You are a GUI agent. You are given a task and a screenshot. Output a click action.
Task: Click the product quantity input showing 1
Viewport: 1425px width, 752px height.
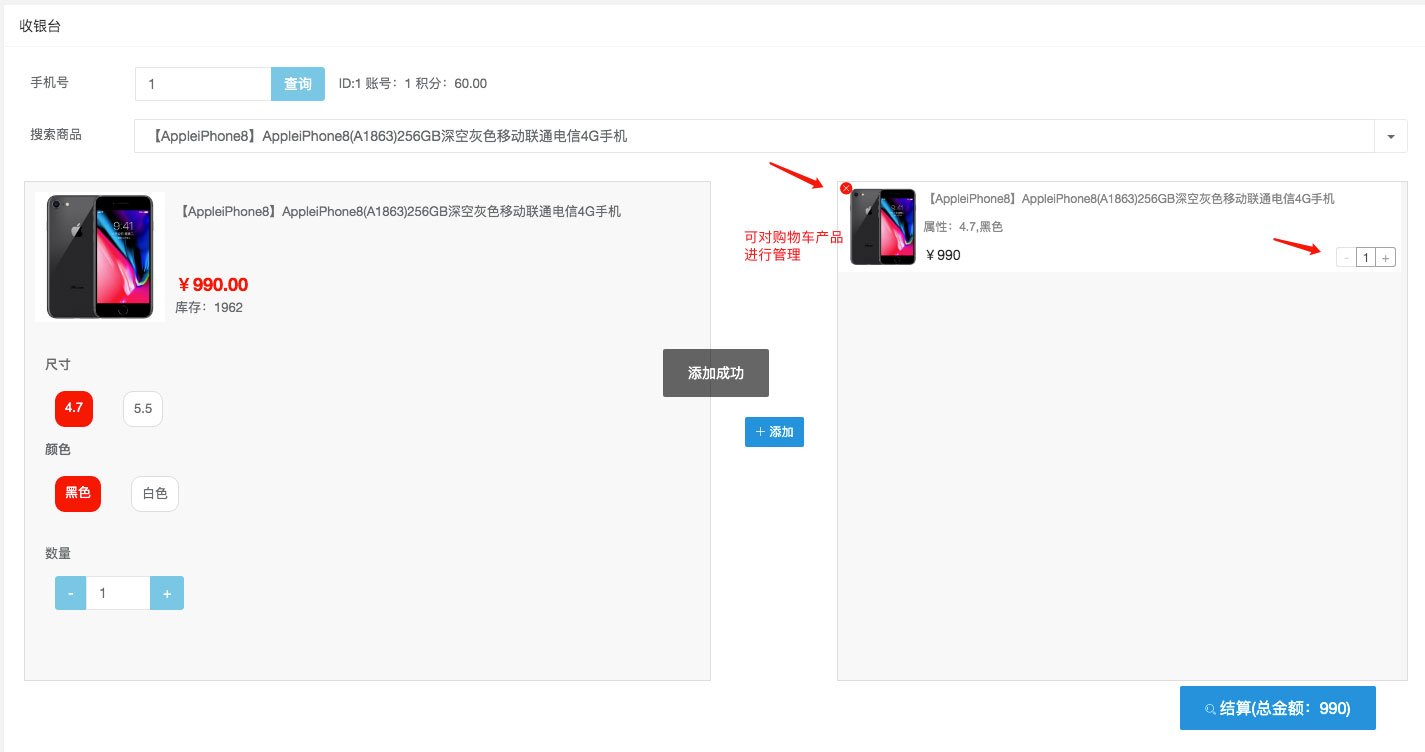coord(118,593)
